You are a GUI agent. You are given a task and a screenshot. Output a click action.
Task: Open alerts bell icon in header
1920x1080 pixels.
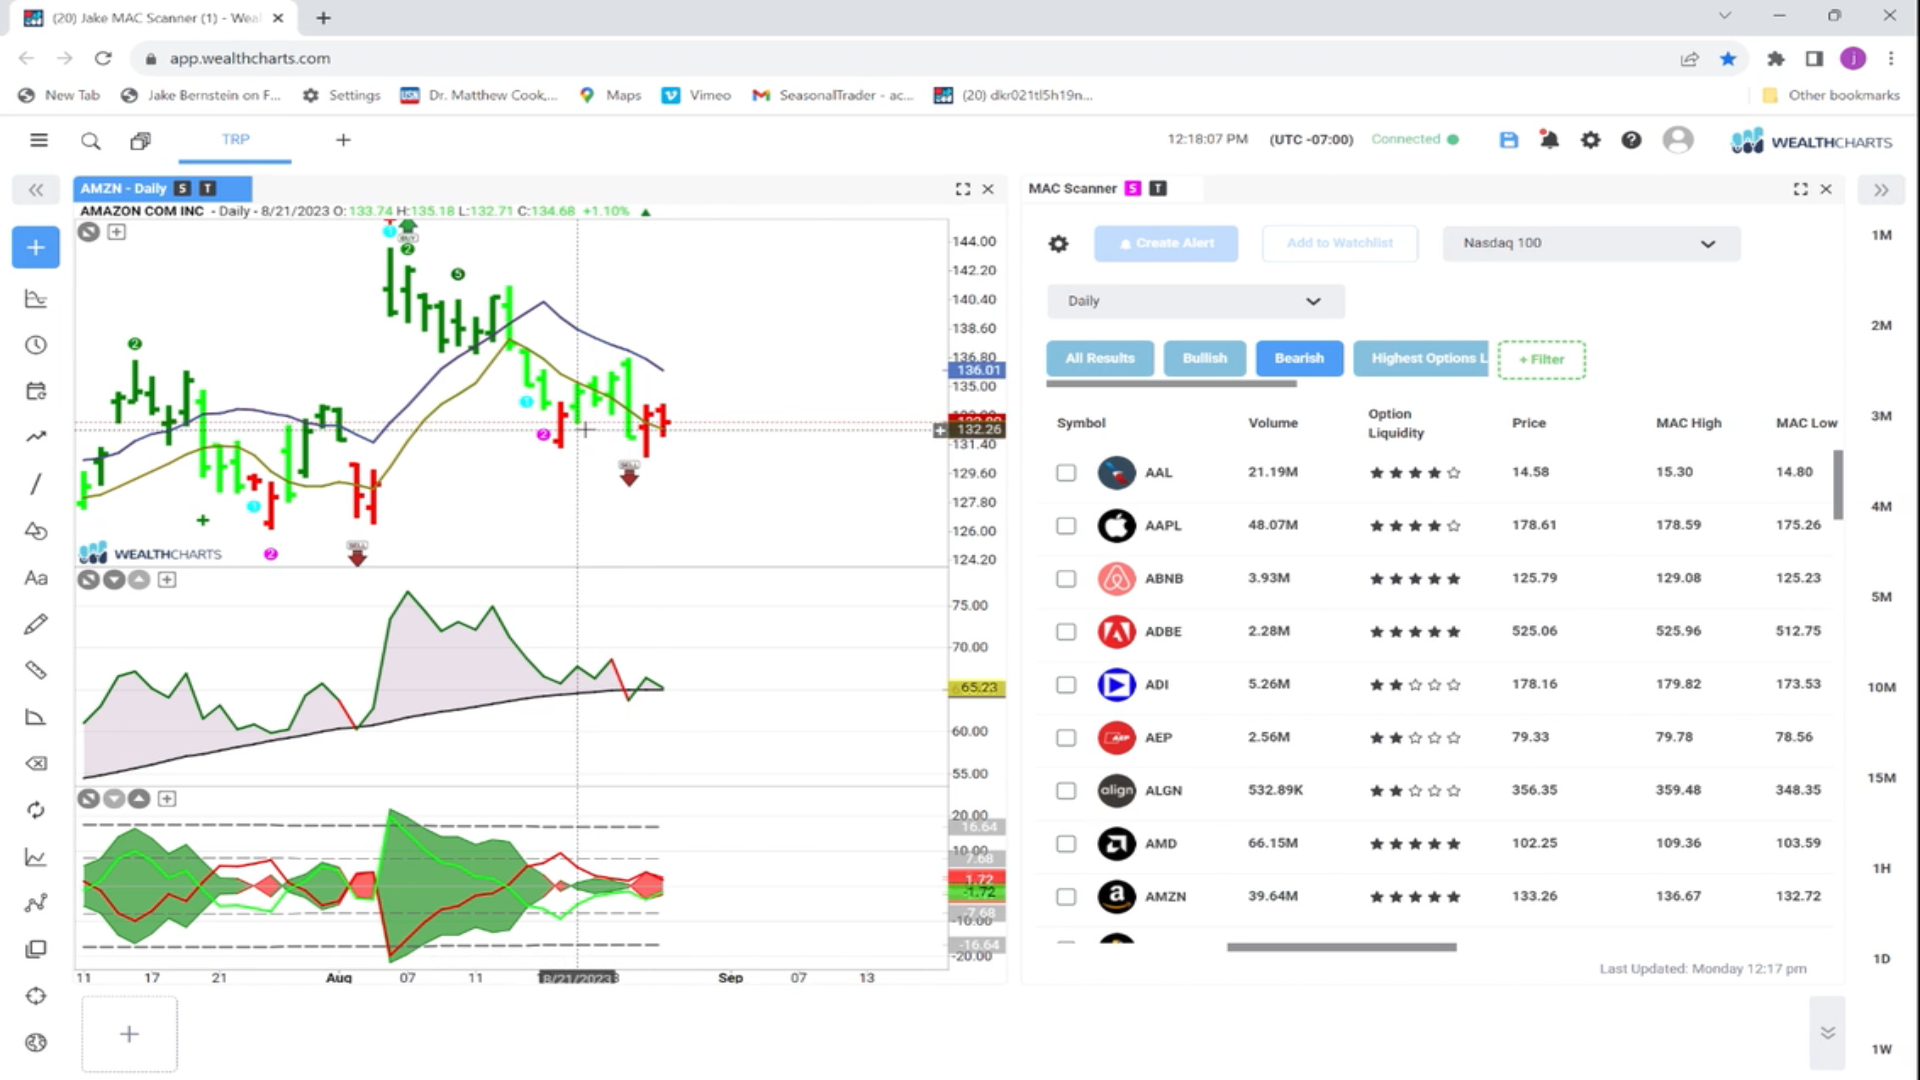click(x=1549, y=140)
